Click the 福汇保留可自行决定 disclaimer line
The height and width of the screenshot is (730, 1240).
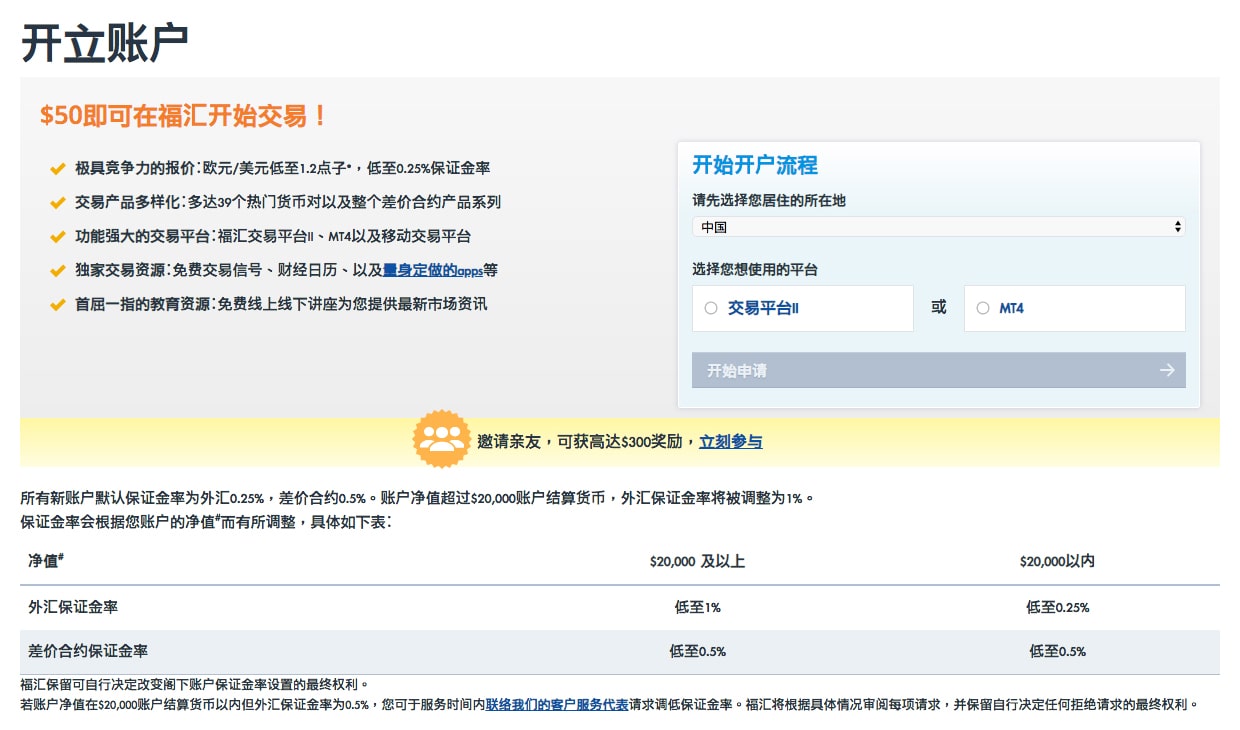pos(195,685)
